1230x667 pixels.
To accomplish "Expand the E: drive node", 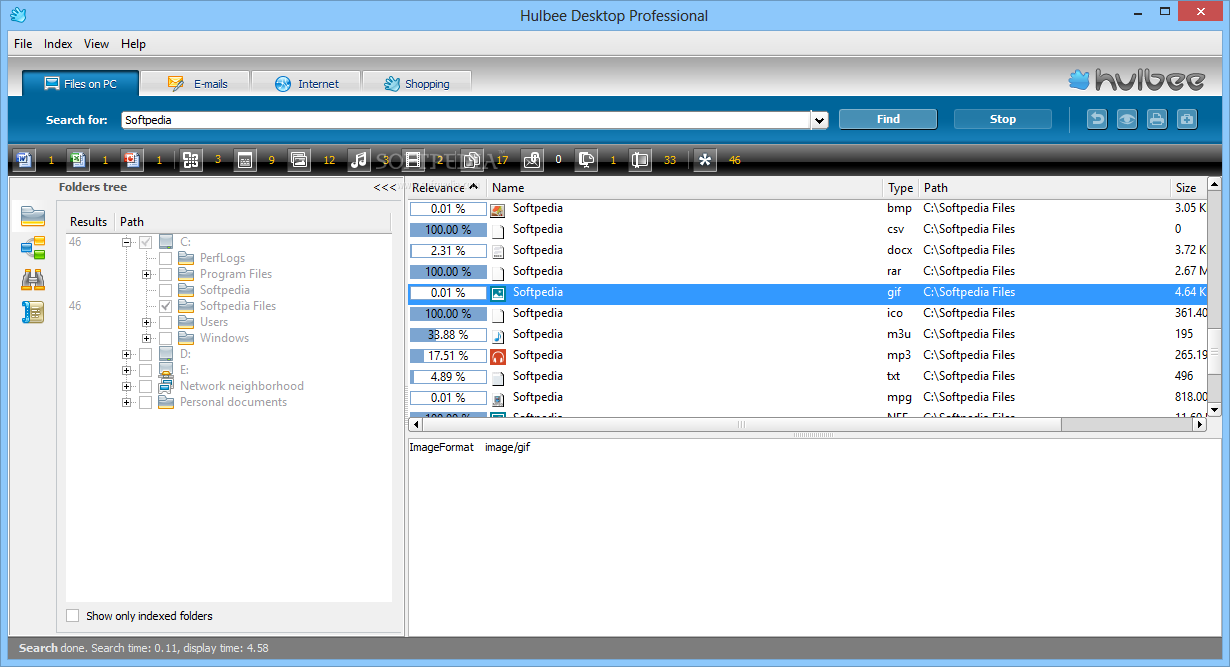I will click(x=127, y=370).
